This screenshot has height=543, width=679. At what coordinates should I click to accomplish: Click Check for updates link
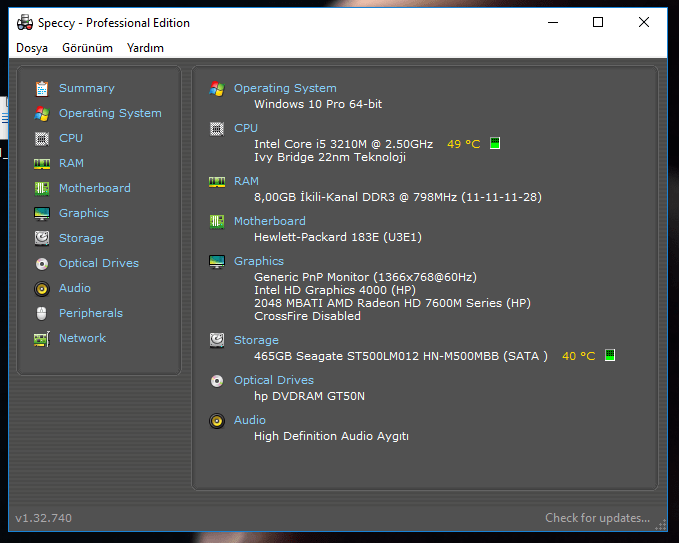598,518
